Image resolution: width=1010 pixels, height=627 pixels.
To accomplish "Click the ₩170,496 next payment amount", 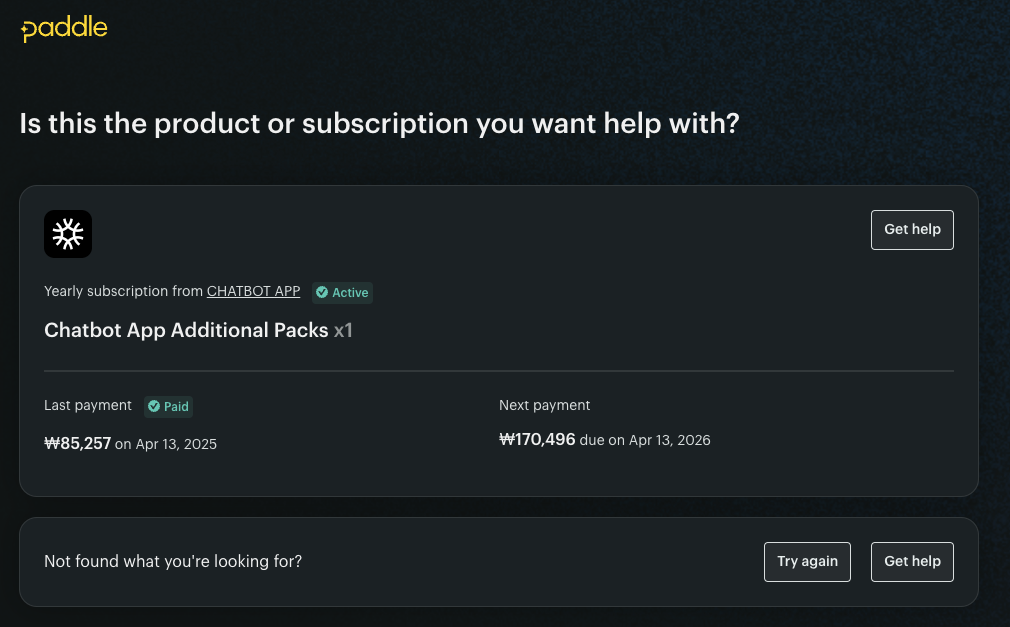I will 537,439.
